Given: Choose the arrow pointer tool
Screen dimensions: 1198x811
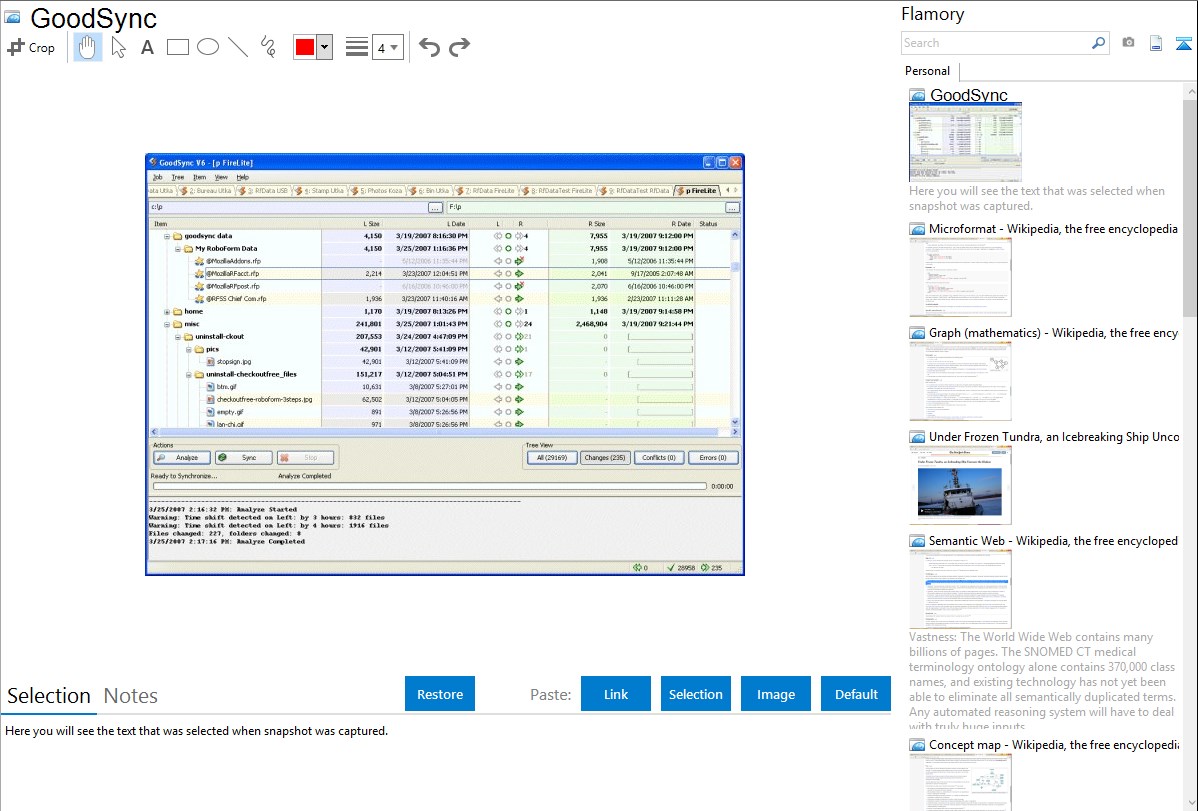Looking at the screenshot, I should coord(118,47).
